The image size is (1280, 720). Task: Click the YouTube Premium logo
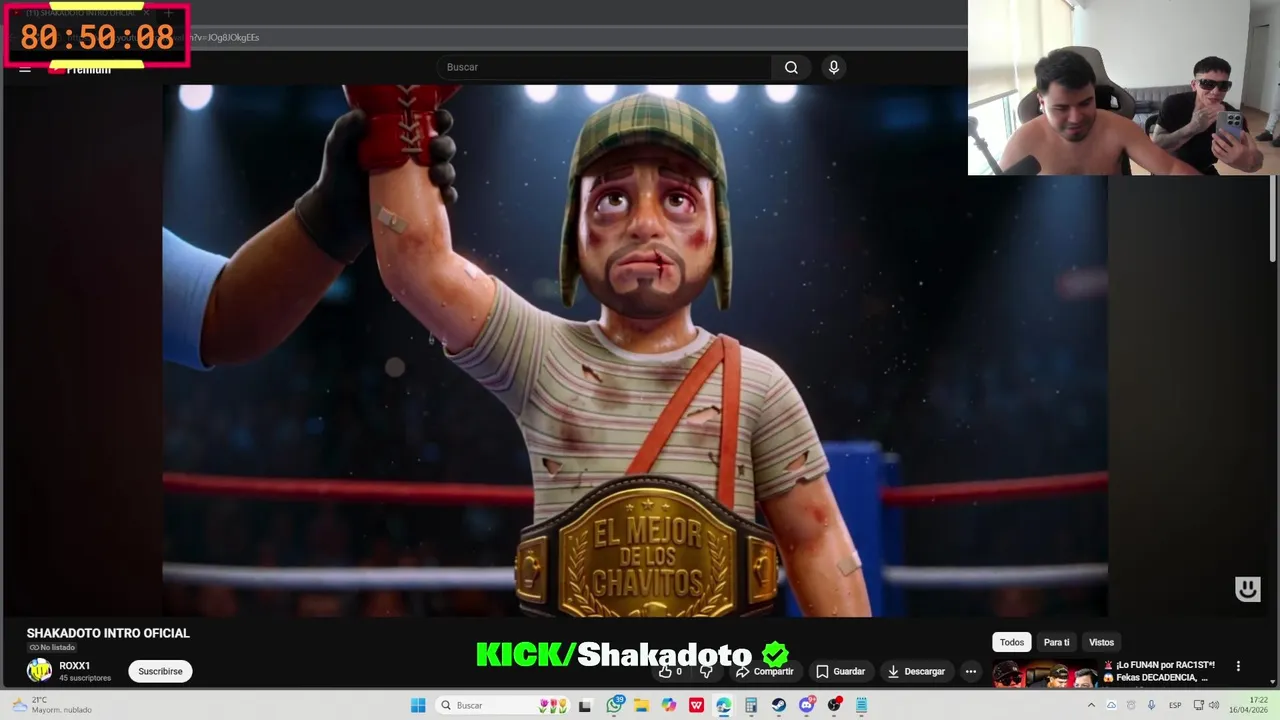pyautogui.click(x=80, y=69)
